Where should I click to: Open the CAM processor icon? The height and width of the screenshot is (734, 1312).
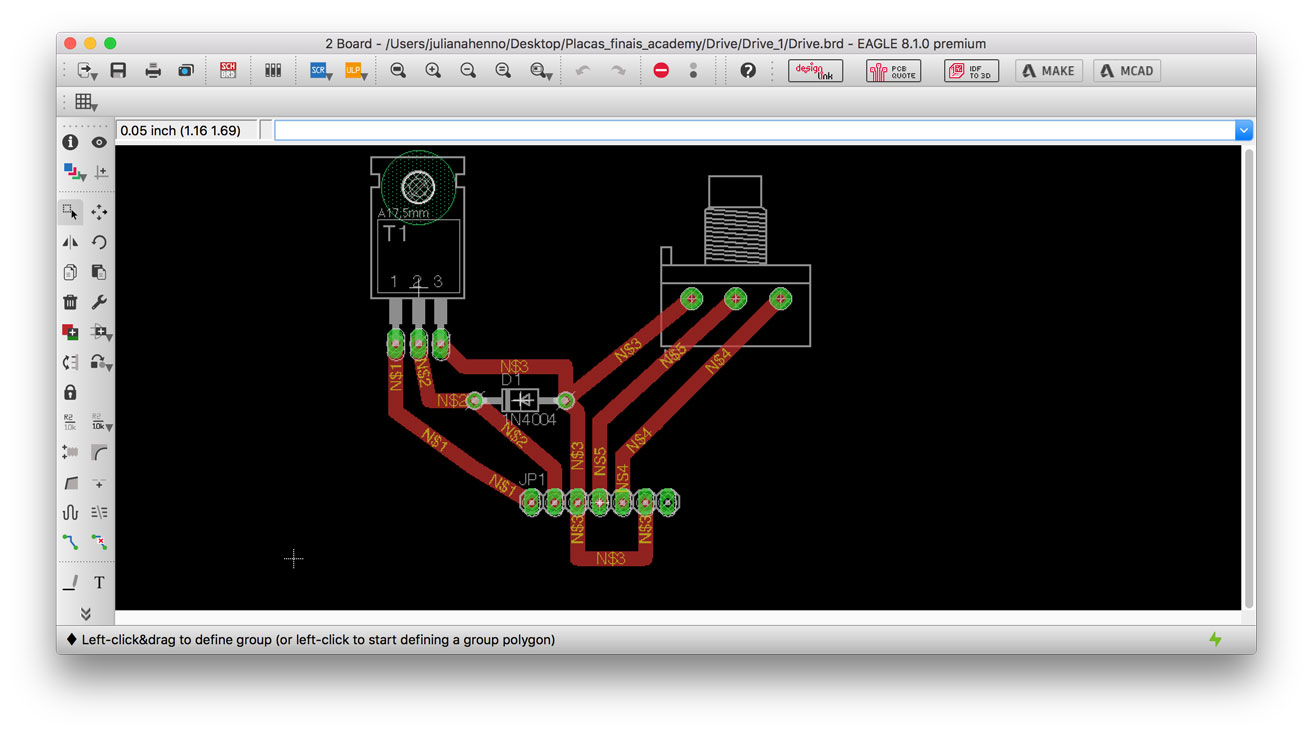tap(186, 71)
